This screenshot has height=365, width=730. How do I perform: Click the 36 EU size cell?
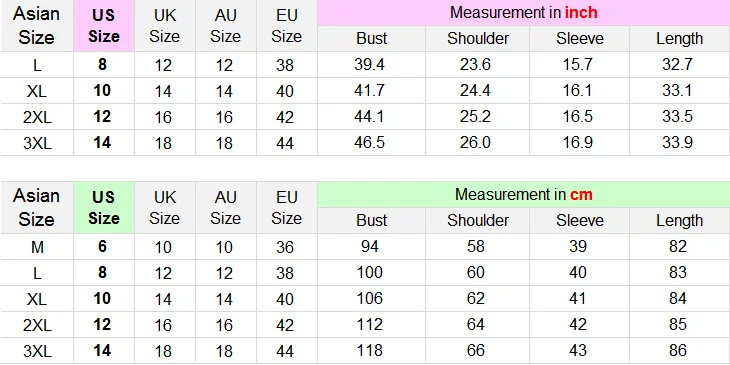click(x=284, y=247)
